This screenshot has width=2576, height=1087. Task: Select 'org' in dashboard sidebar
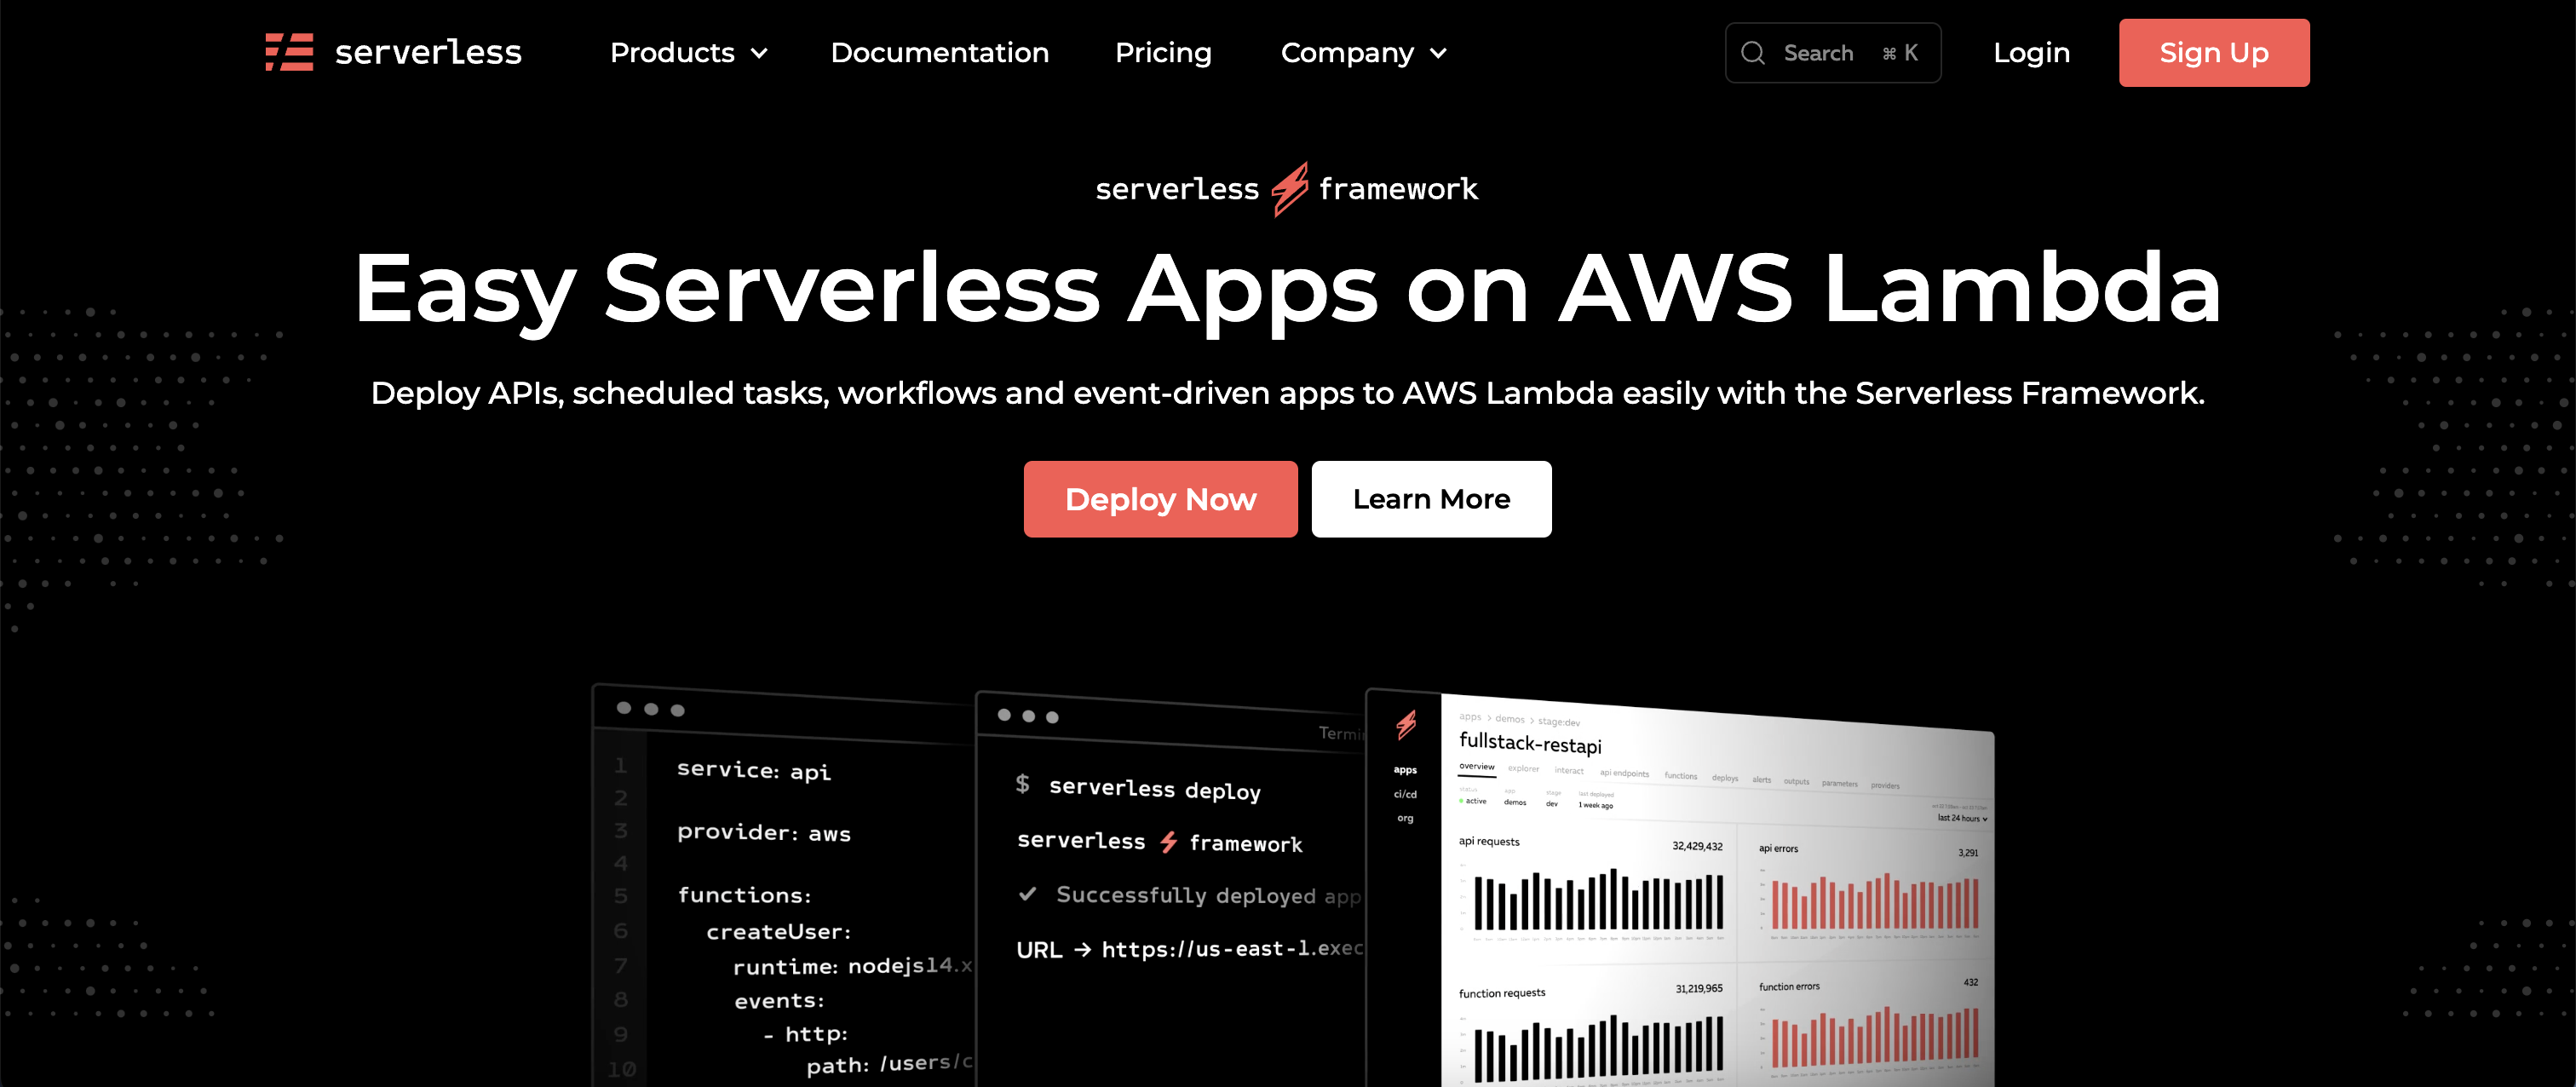click(x=1405, y=818)
